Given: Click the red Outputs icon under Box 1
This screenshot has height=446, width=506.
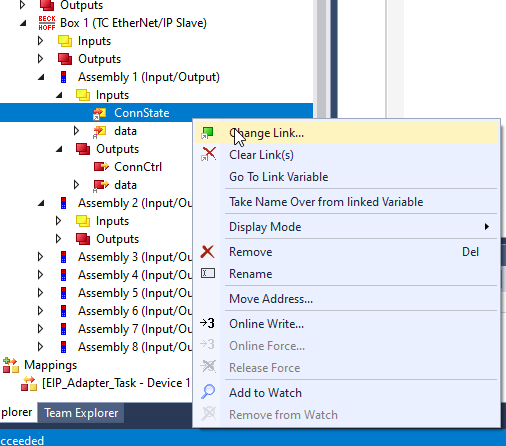Looking at the screenshot, I should point(65,59).
